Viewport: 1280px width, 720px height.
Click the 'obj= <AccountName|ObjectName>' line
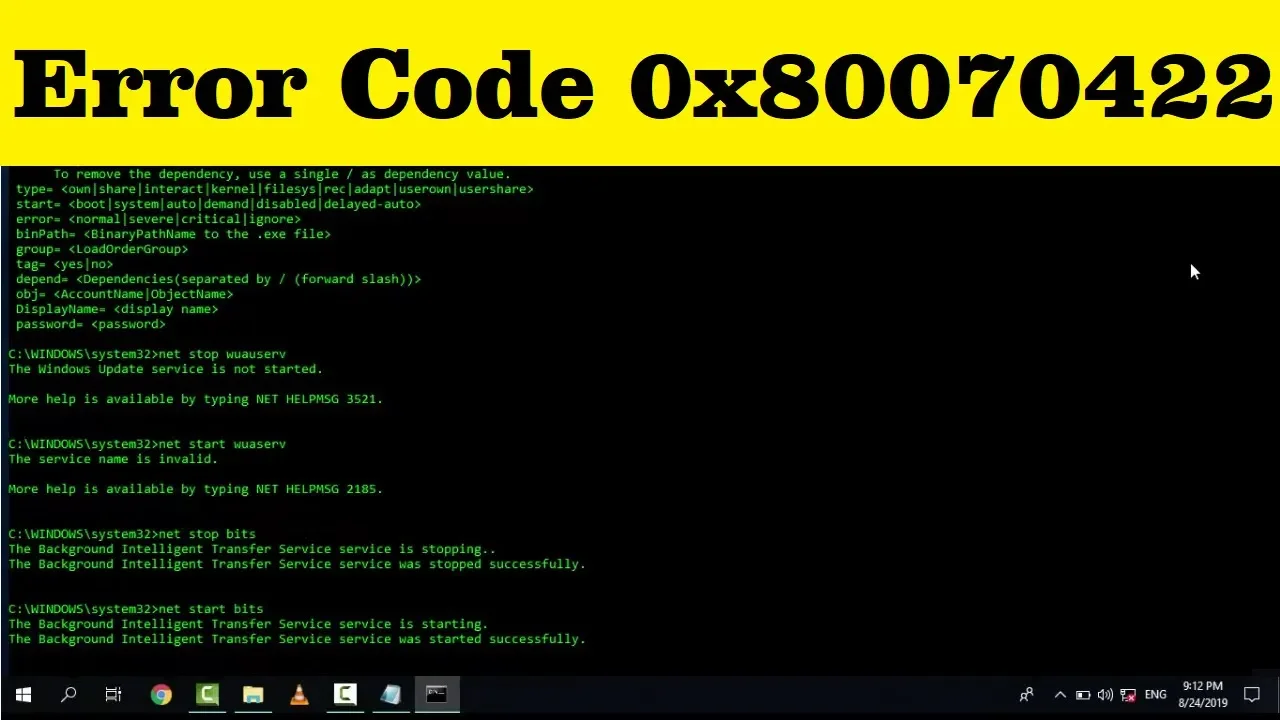click(x=124, y=294)
